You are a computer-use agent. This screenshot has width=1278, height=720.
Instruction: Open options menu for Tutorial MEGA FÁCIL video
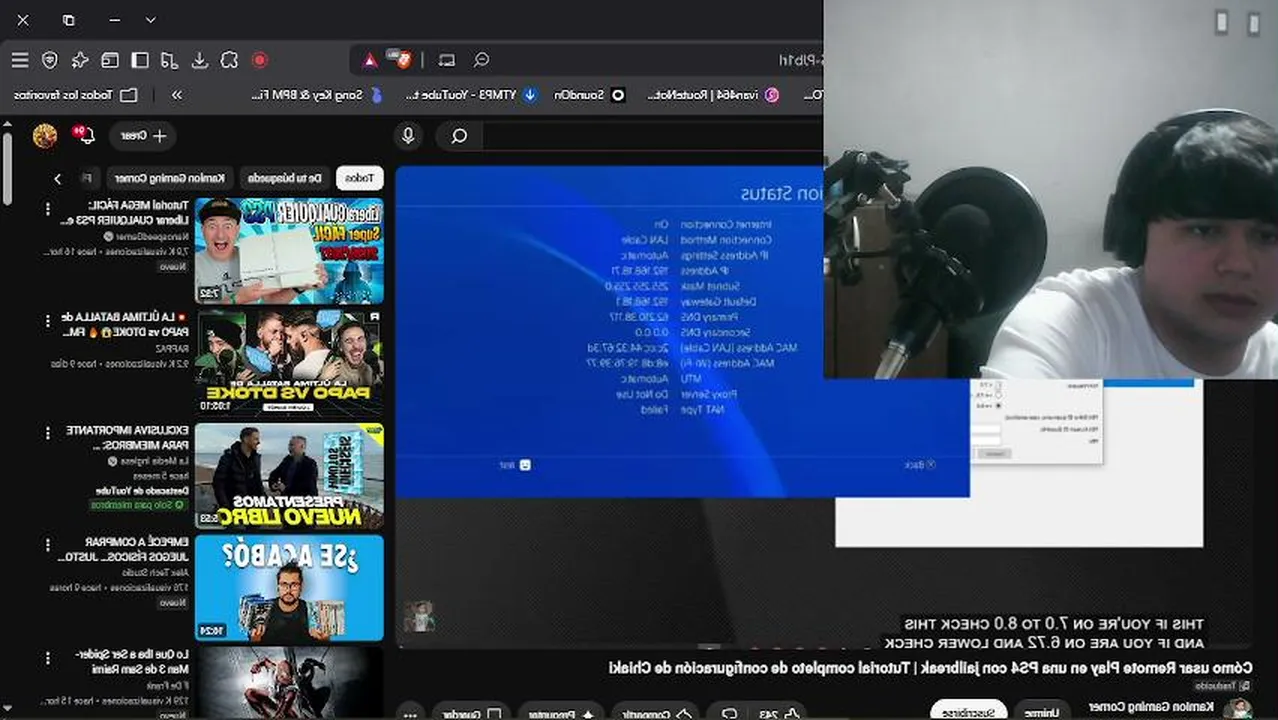[x=47, y=208]
